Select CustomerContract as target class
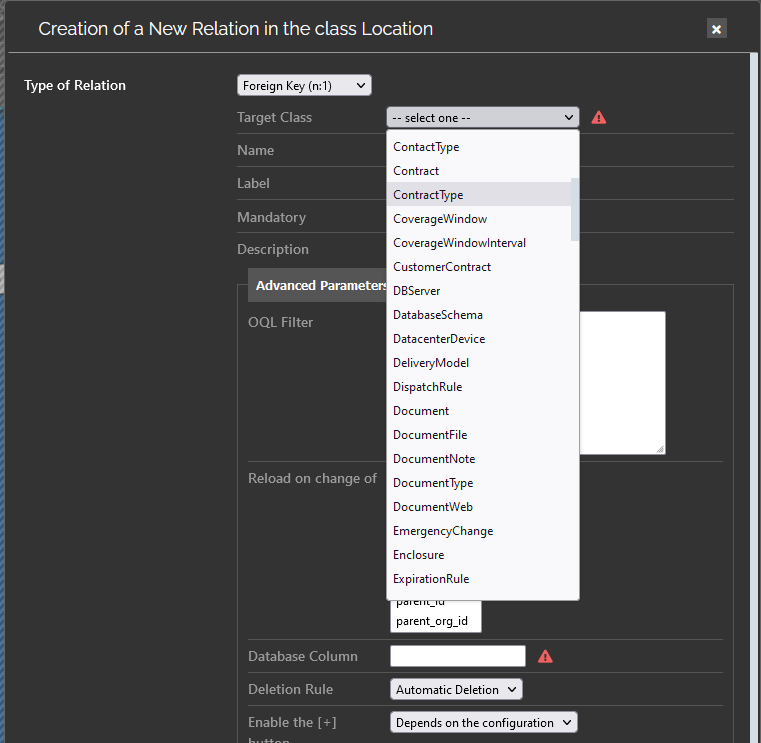Image resolution: width=761 pixels, height=743 pixels. 442,267
